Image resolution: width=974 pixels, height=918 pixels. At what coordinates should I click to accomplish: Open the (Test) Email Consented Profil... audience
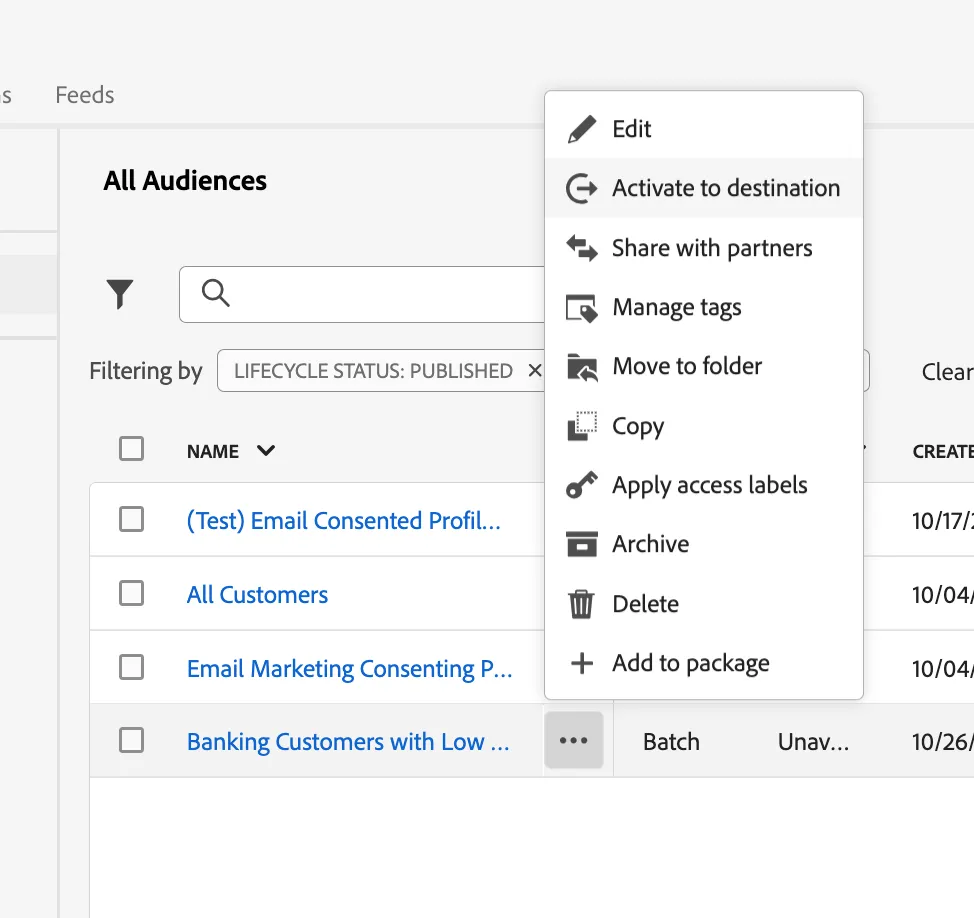tap(344, 520)
